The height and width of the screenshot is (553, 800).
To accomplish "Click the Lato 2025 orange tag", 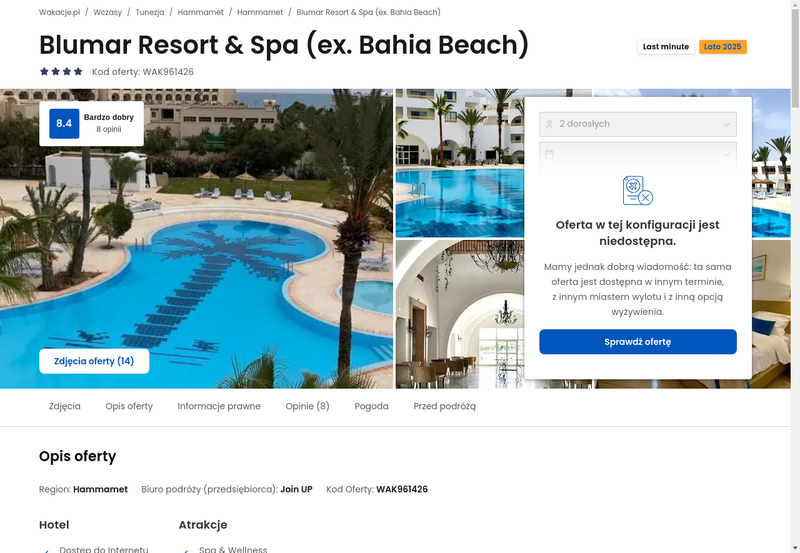I will 722,46.
